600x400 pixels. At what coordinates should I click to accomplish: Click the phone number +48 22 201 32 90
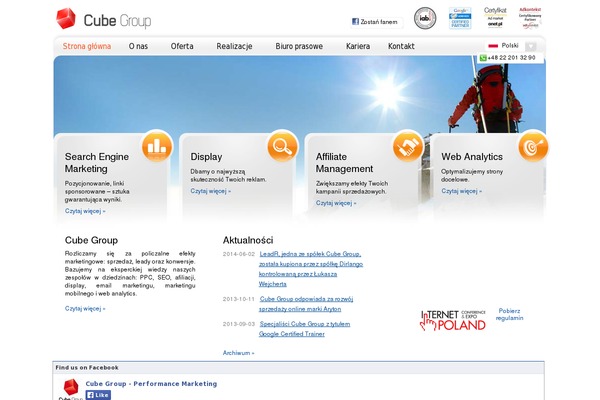pos(511,58)
